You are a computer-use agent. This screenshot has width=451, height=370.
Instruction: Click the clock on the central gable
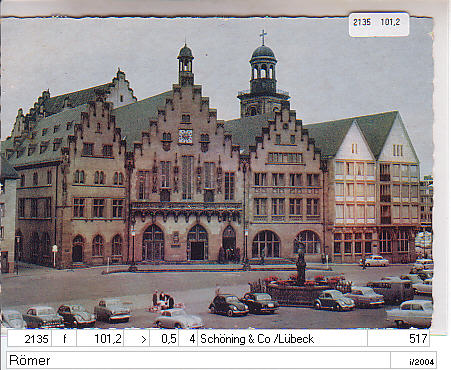[x=185, y=136]
